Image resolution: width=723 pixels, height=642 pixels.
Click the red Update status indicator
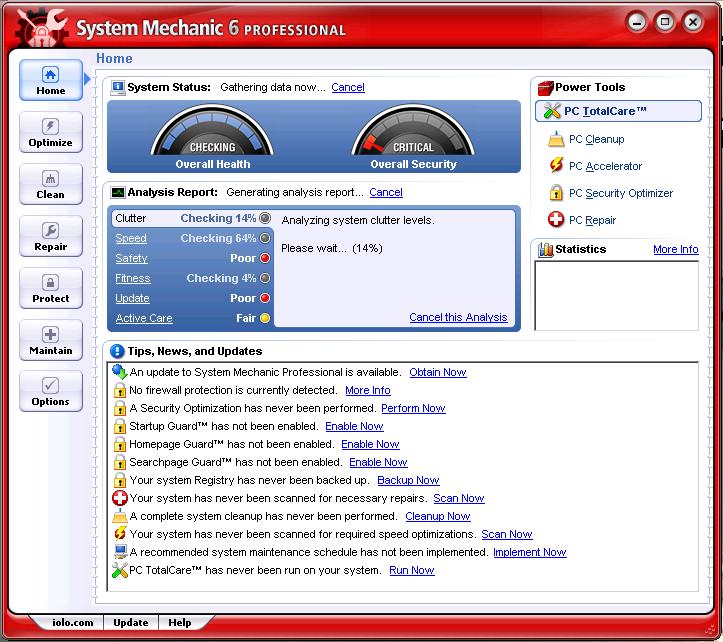pos(265,298)
